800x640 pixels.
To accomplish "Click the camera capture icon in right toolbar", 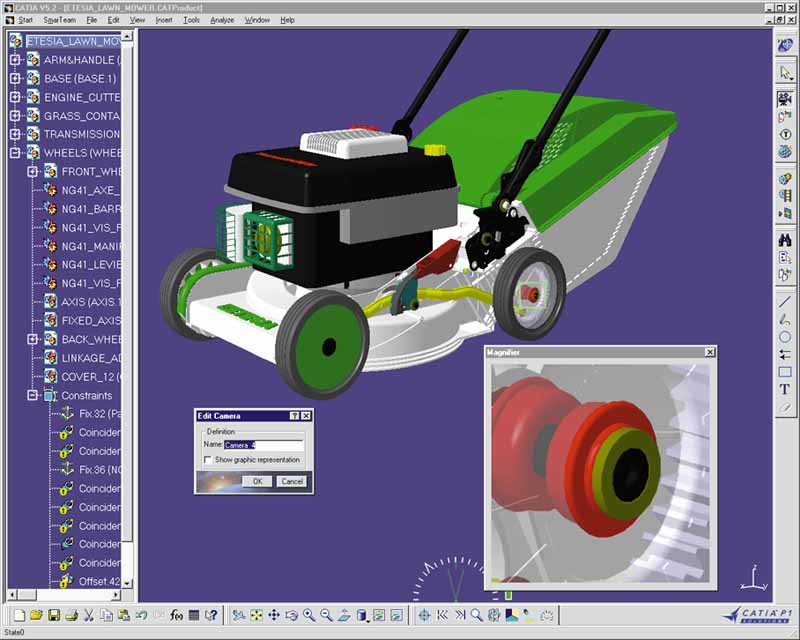I will coord(785,98).
